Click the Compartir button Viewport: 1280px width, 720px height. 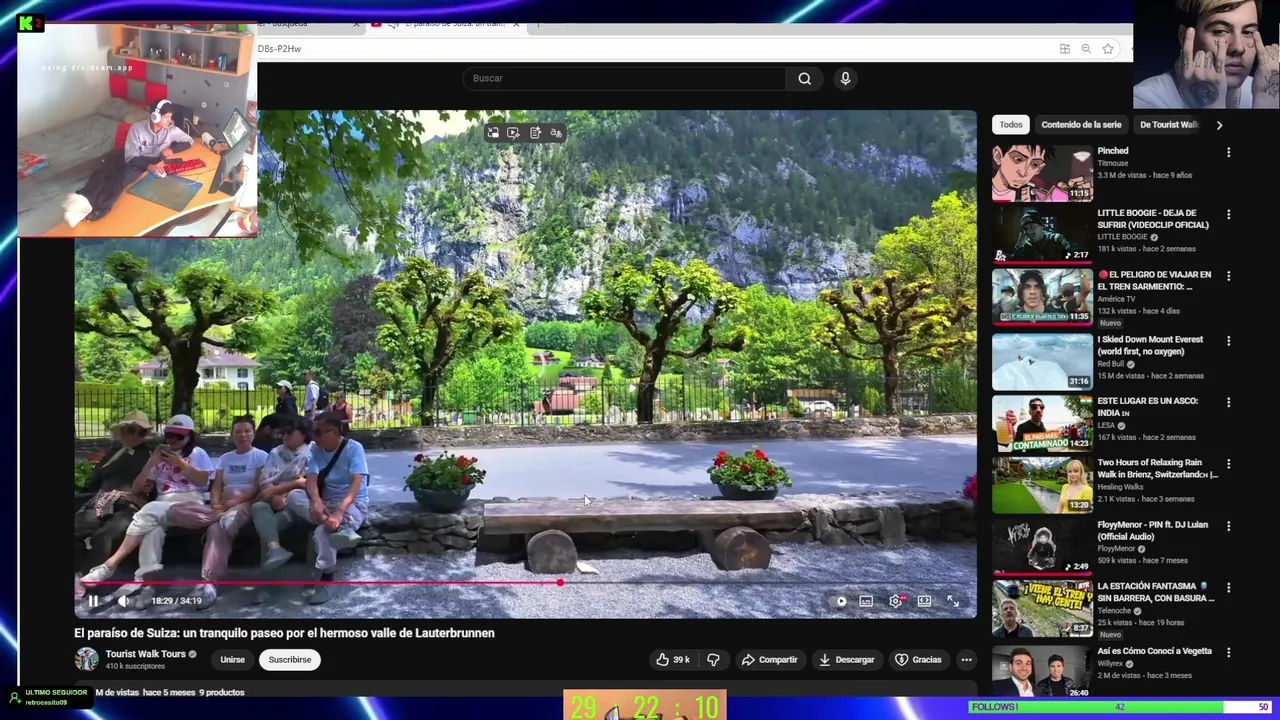(769, 660)
